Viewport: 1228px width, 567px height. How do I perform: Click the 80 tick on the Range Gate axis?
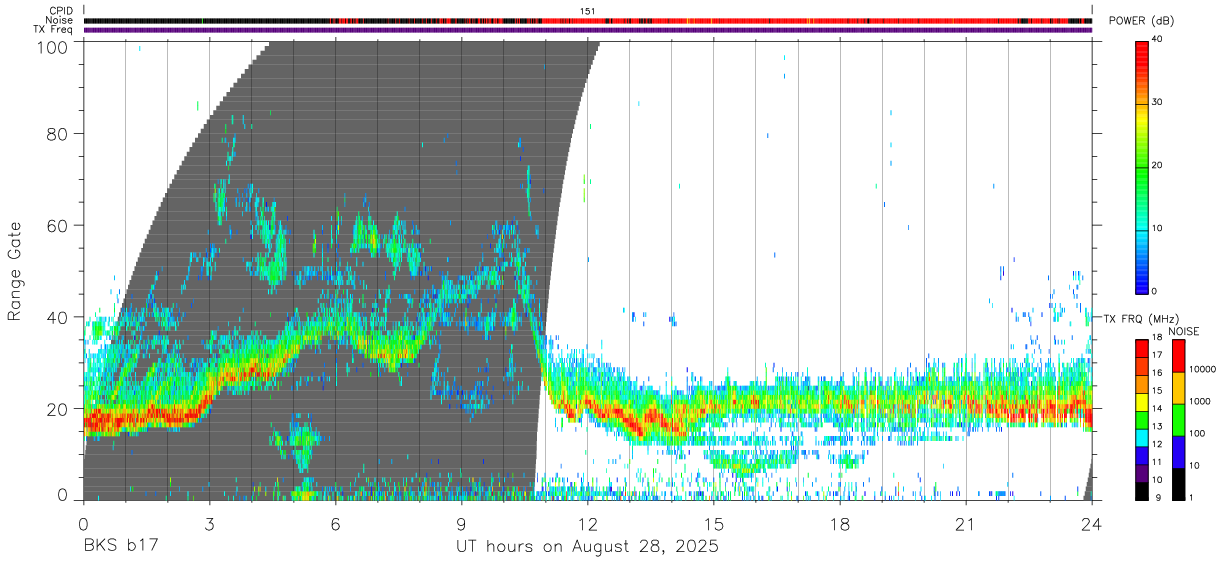56,132
